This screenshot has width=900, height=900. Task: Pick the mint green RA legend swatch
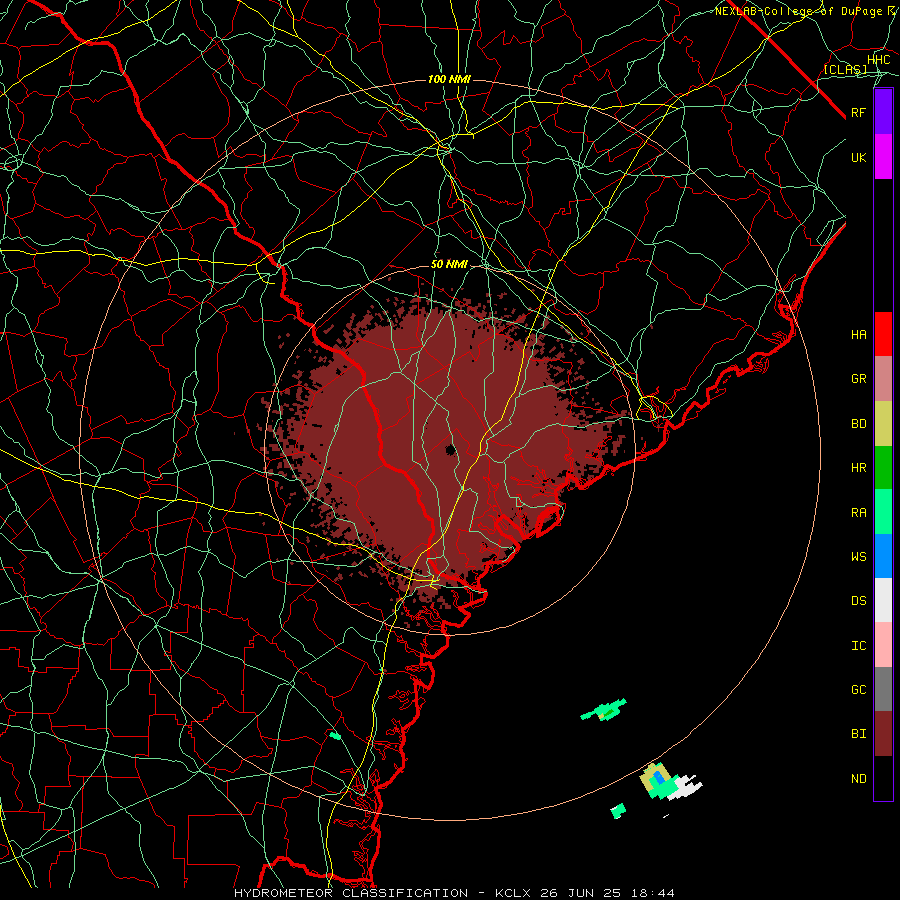pos(883,512)
